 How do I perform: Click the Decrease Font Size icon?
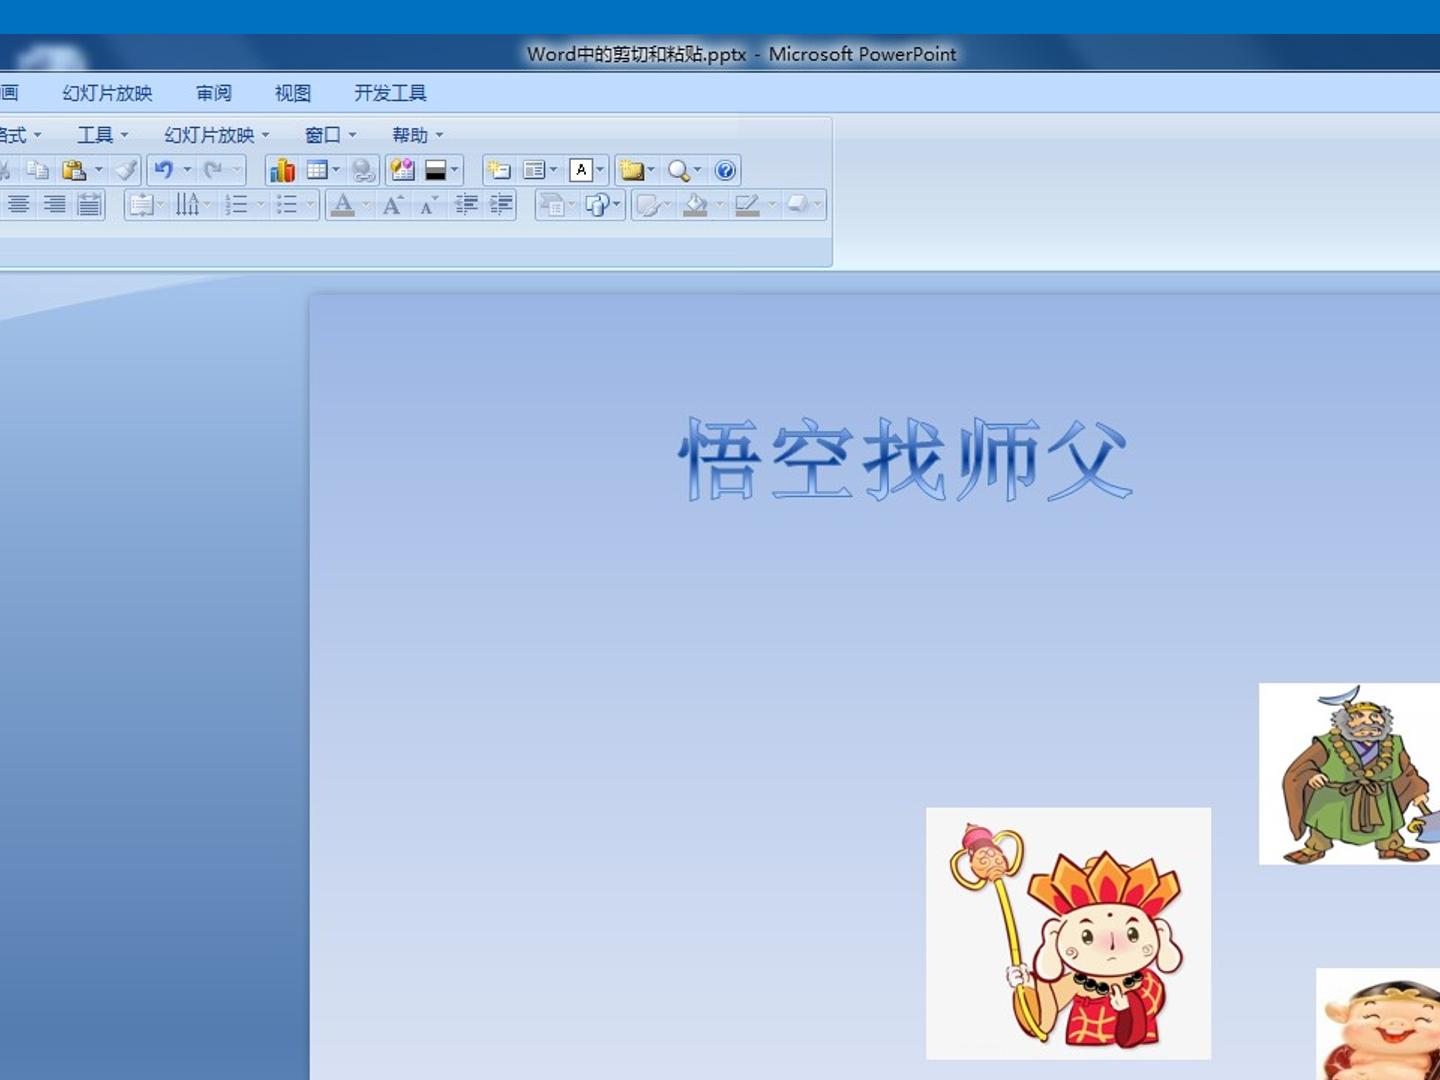coord(429,205)
